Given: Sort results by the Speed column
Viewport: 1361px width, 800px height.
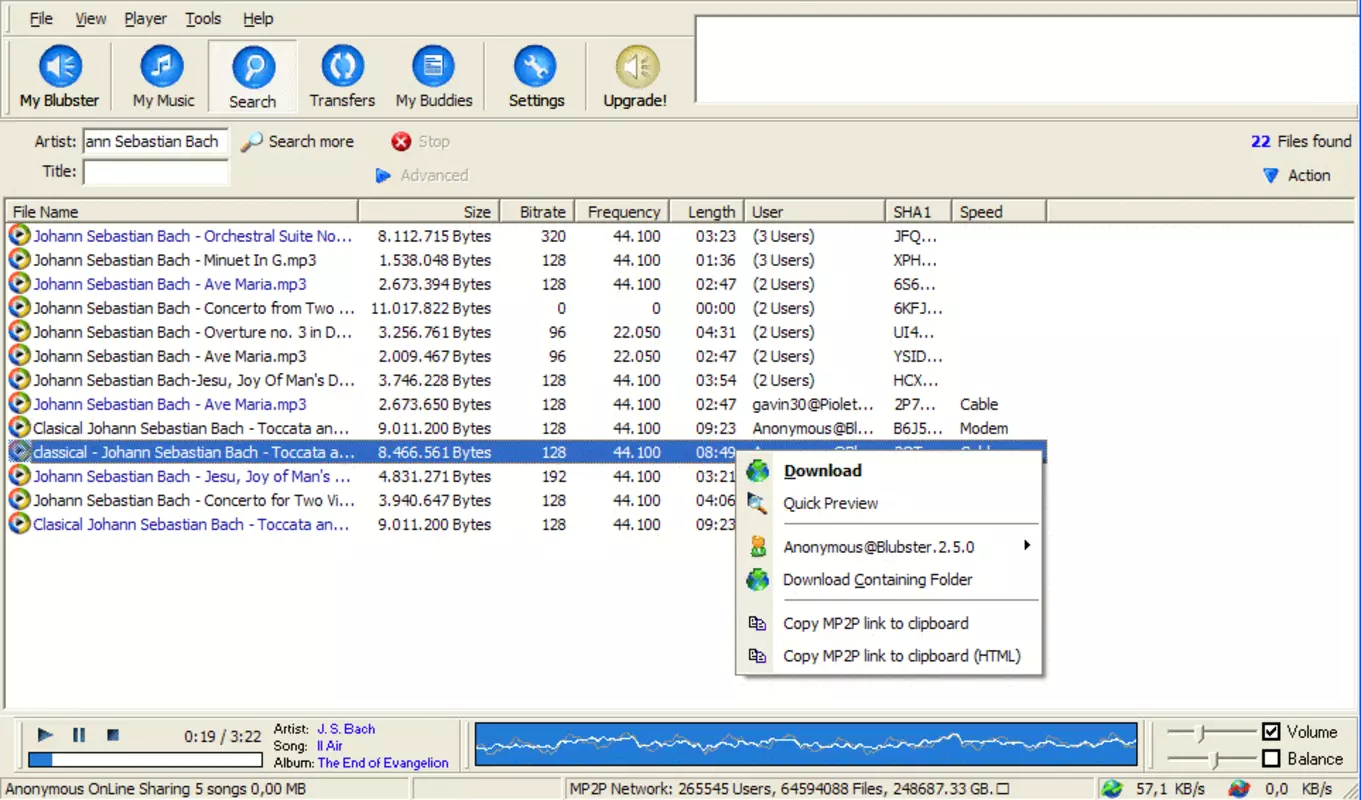Looking at the screenshot, I should pos(999,212).
